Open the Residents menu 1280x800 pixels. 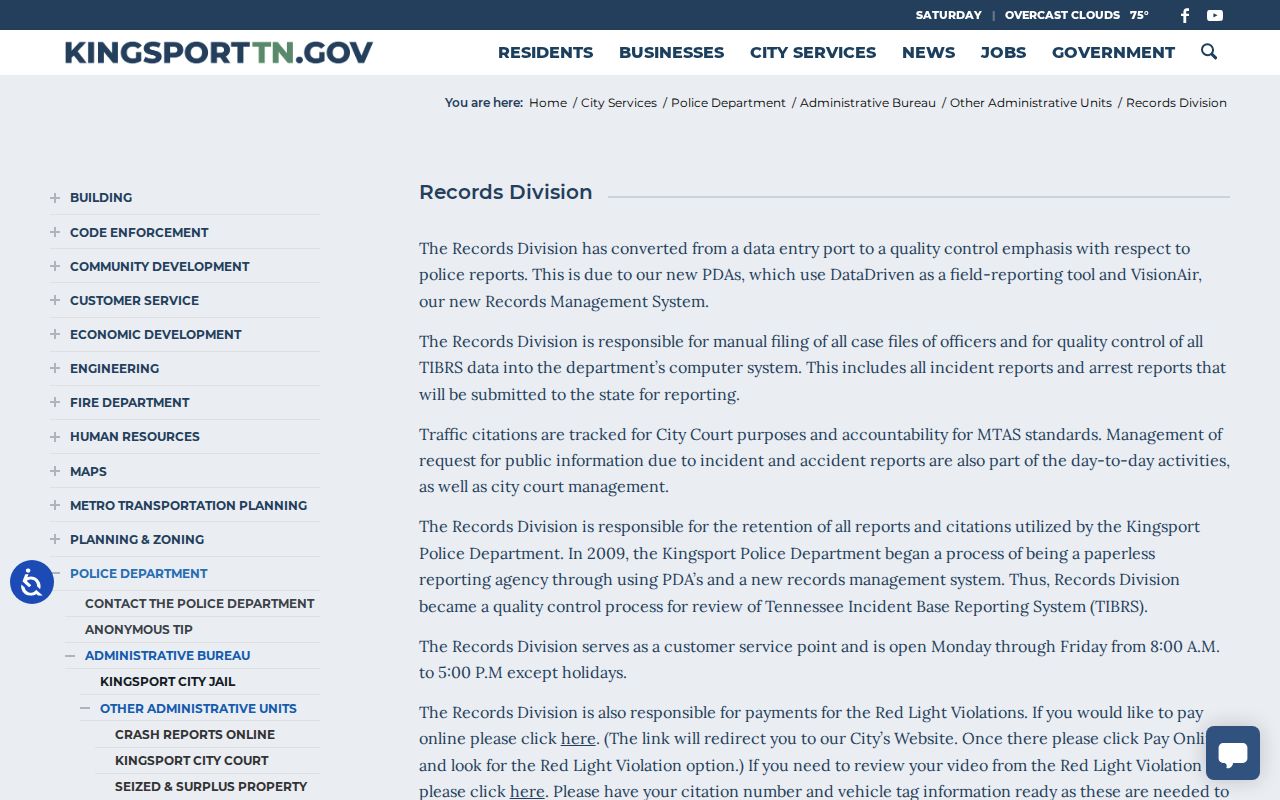tap(545, 52)
